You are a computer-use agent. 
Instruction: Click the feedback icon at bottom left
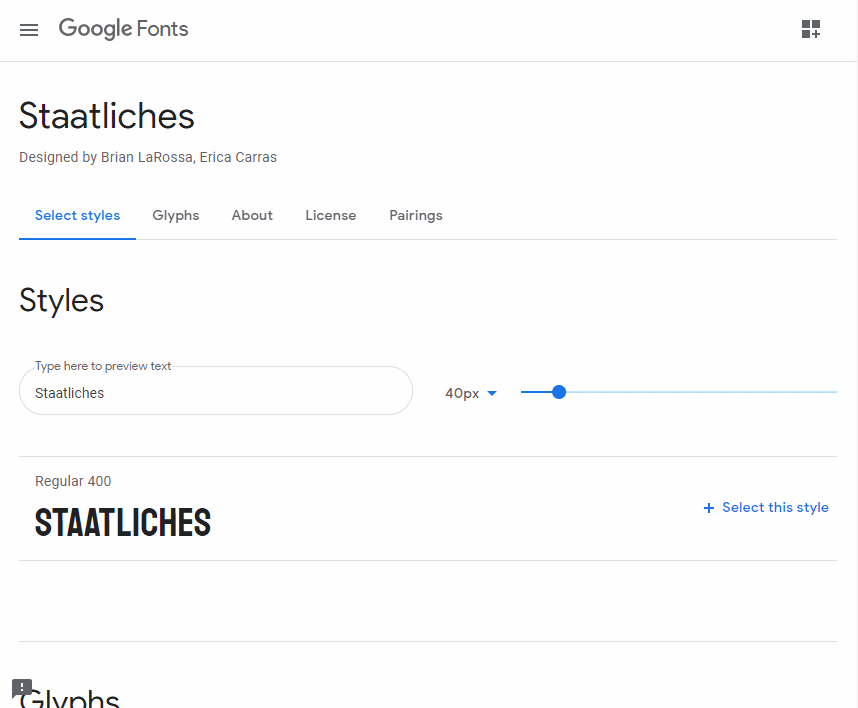(22, 688)
